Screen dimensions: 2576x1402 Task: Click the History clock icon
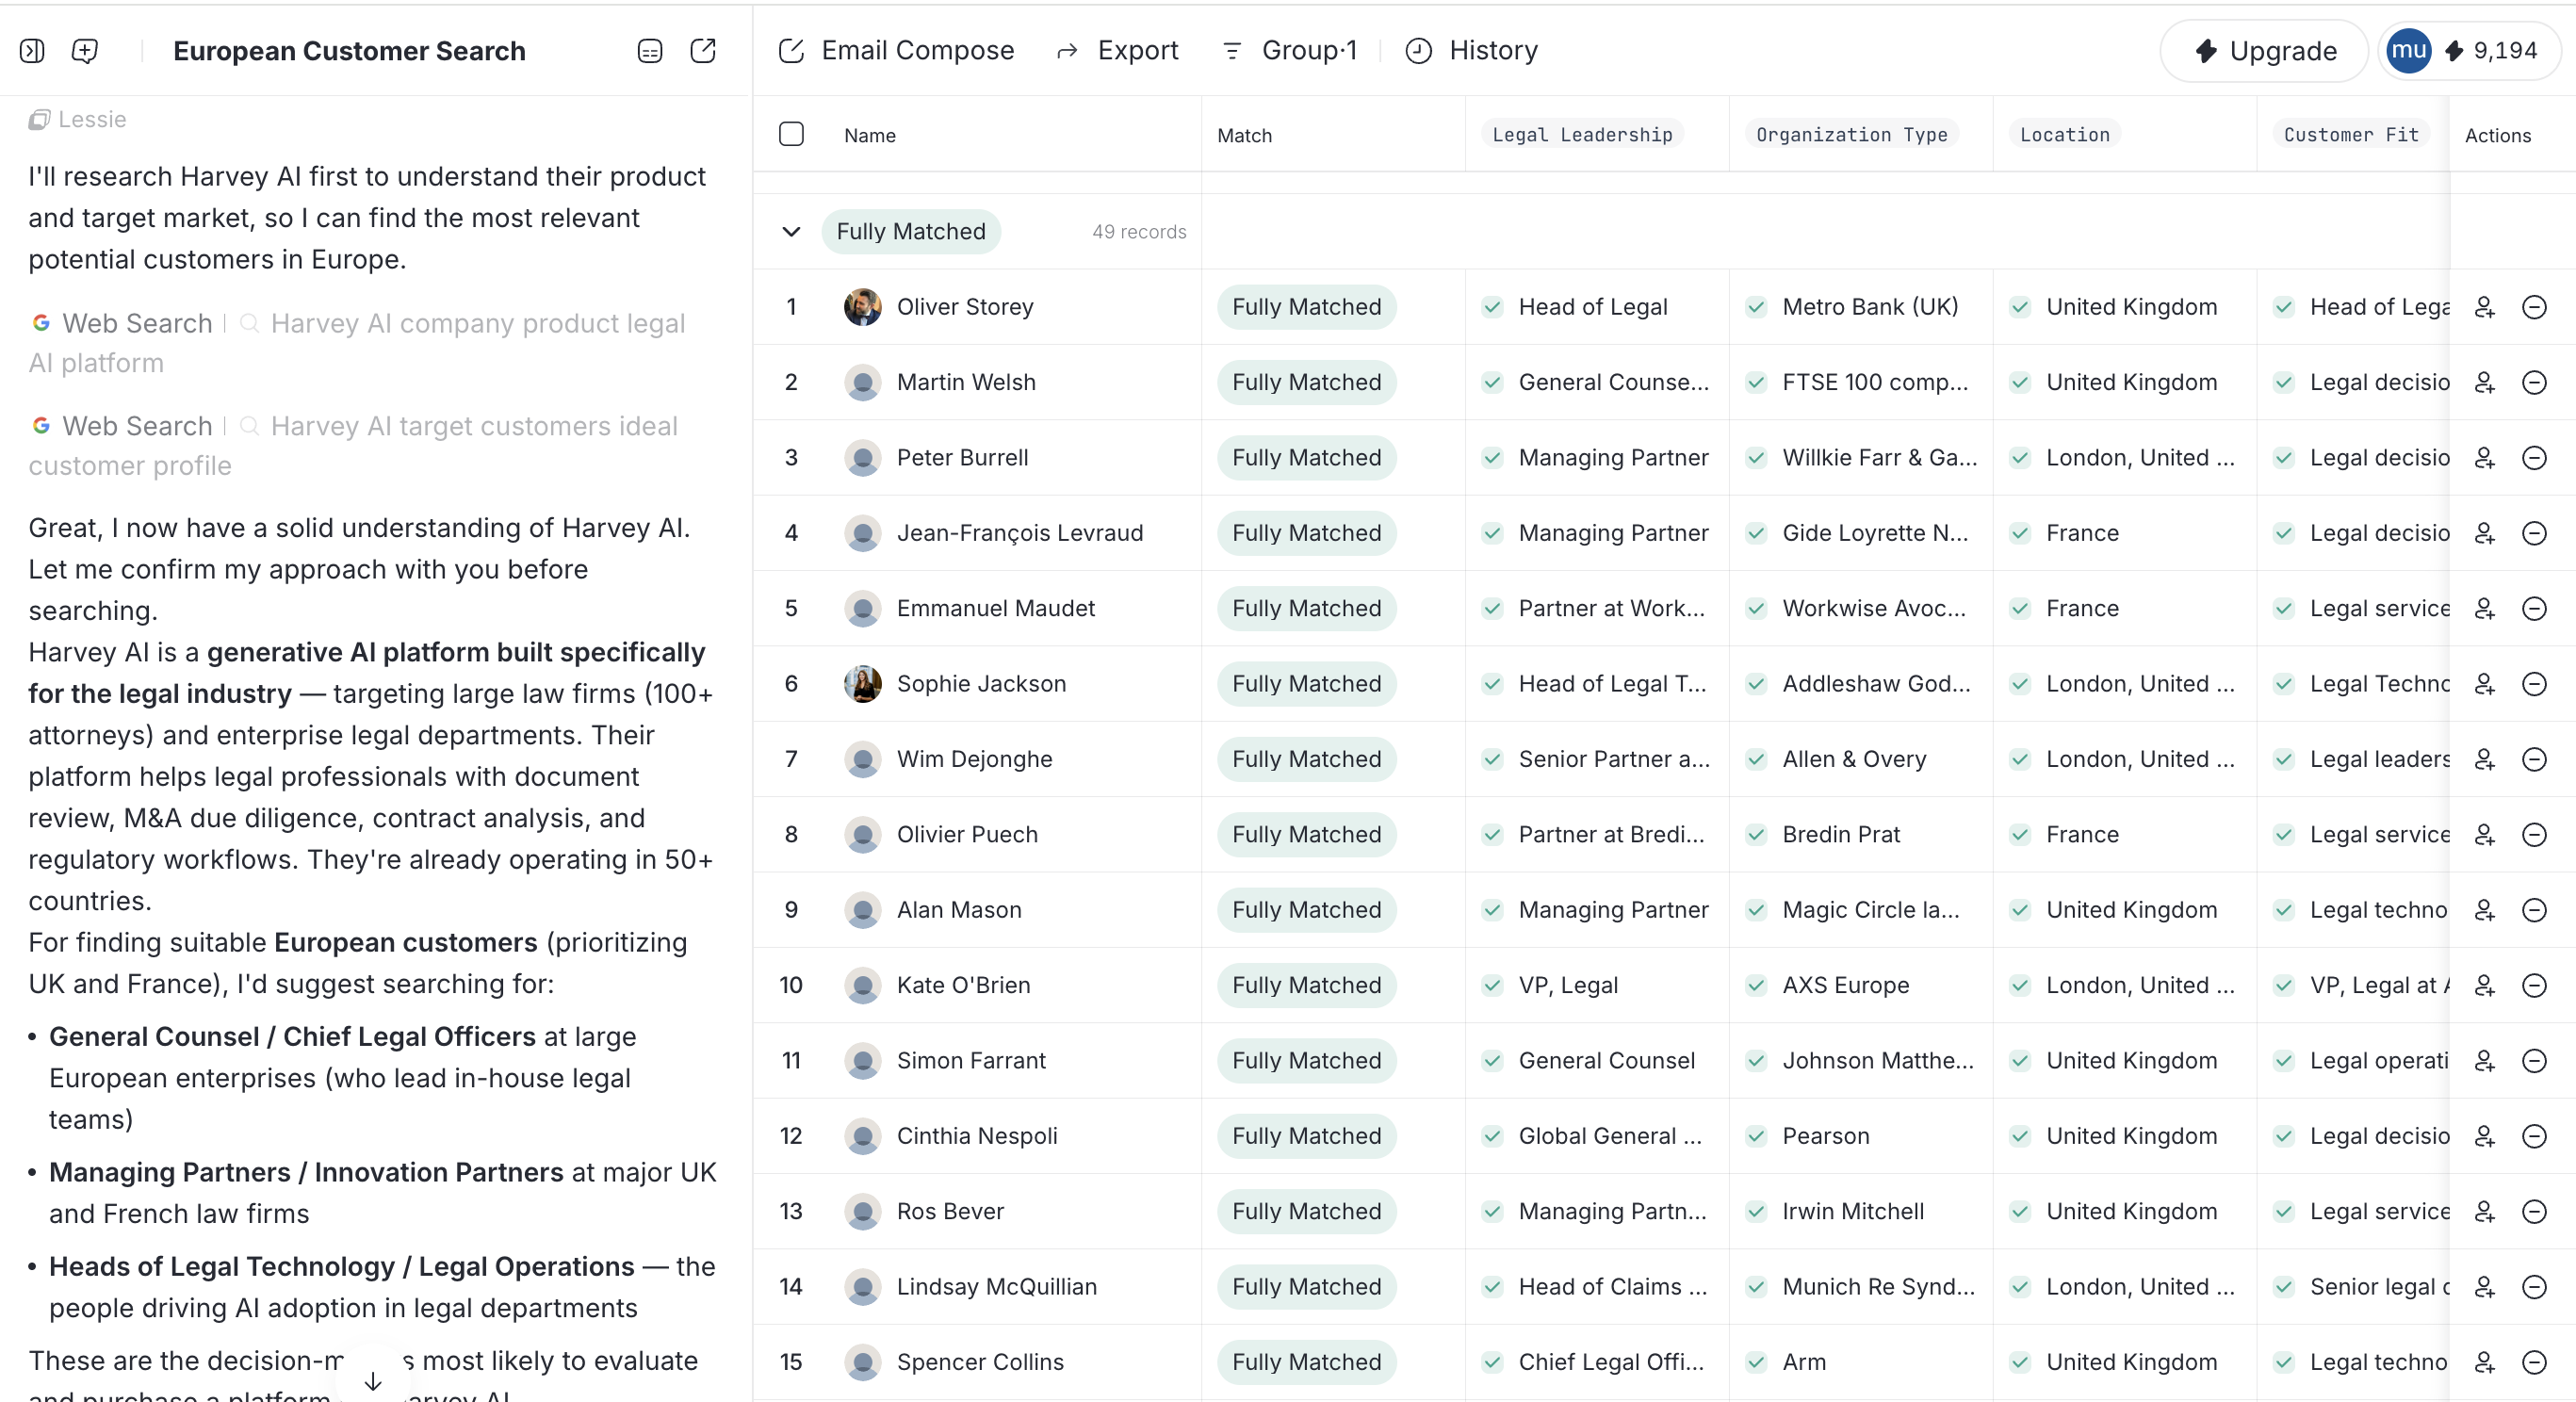(1418, 51)
